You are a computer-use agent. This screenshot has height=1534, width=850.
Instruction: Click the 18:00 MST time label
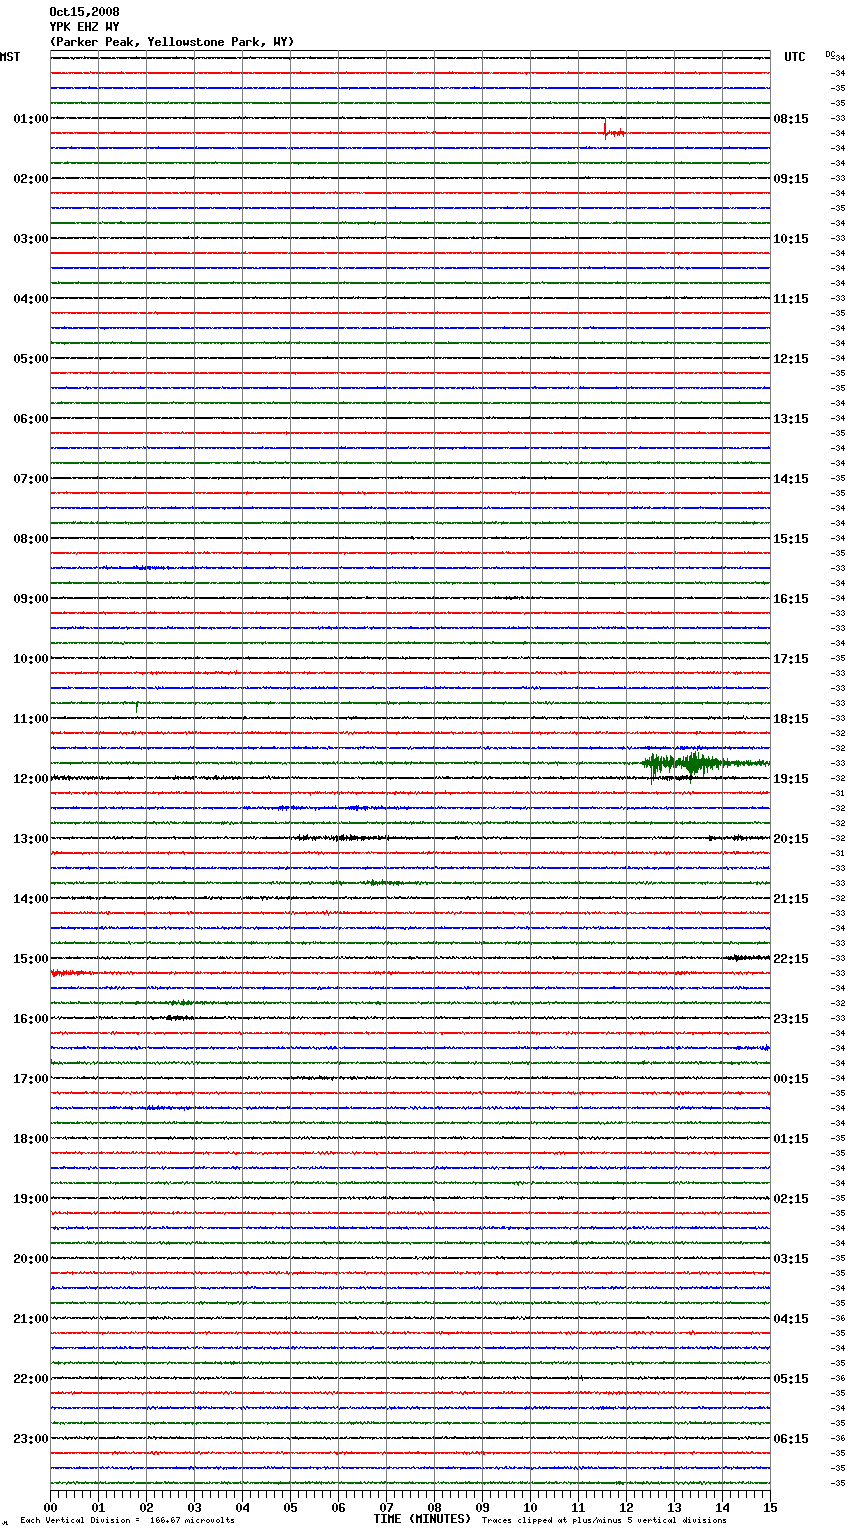(x=31, y=1139)
